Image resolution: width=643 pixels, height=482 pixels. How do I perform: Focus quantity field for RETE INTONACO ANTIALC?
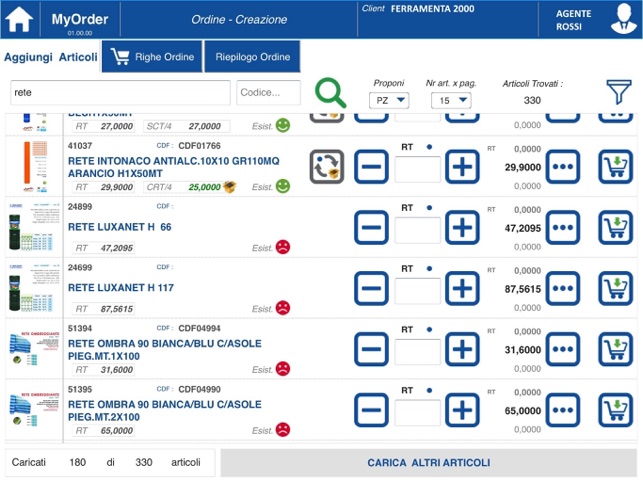pyautogui.click(x=417, y=169)
